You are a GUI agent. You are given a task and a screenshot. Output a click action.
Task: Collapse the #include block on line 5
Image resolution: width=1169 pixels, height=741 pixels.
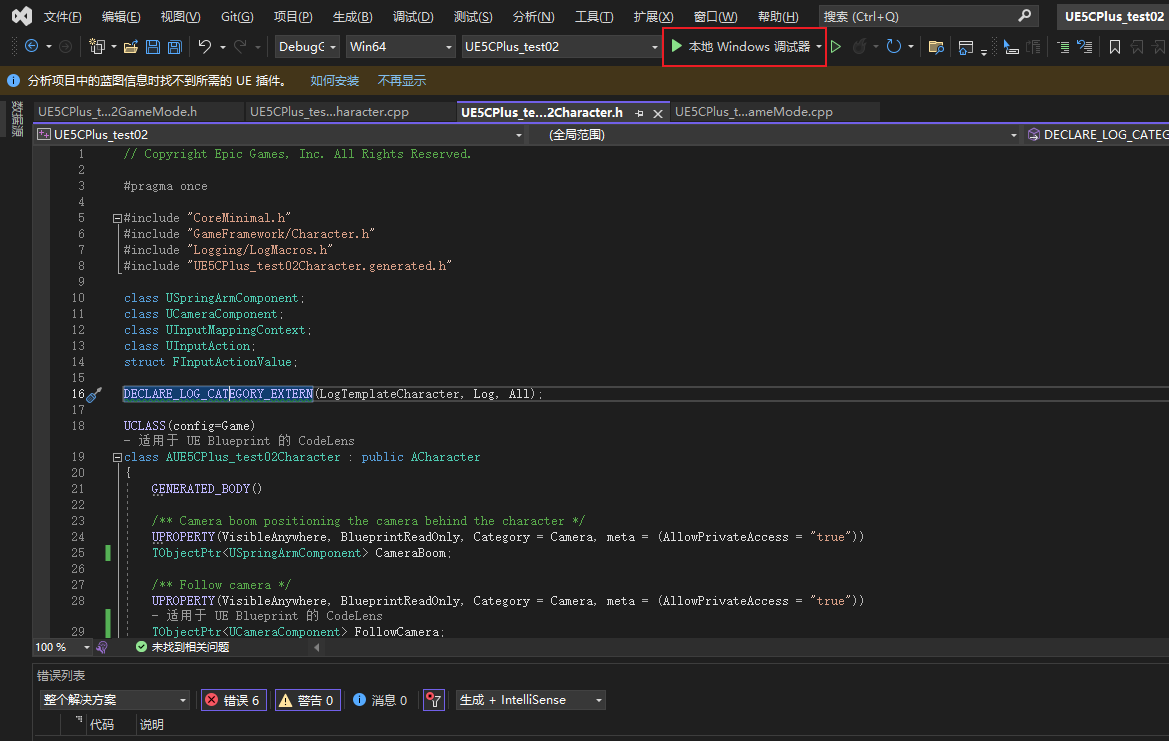117,218
